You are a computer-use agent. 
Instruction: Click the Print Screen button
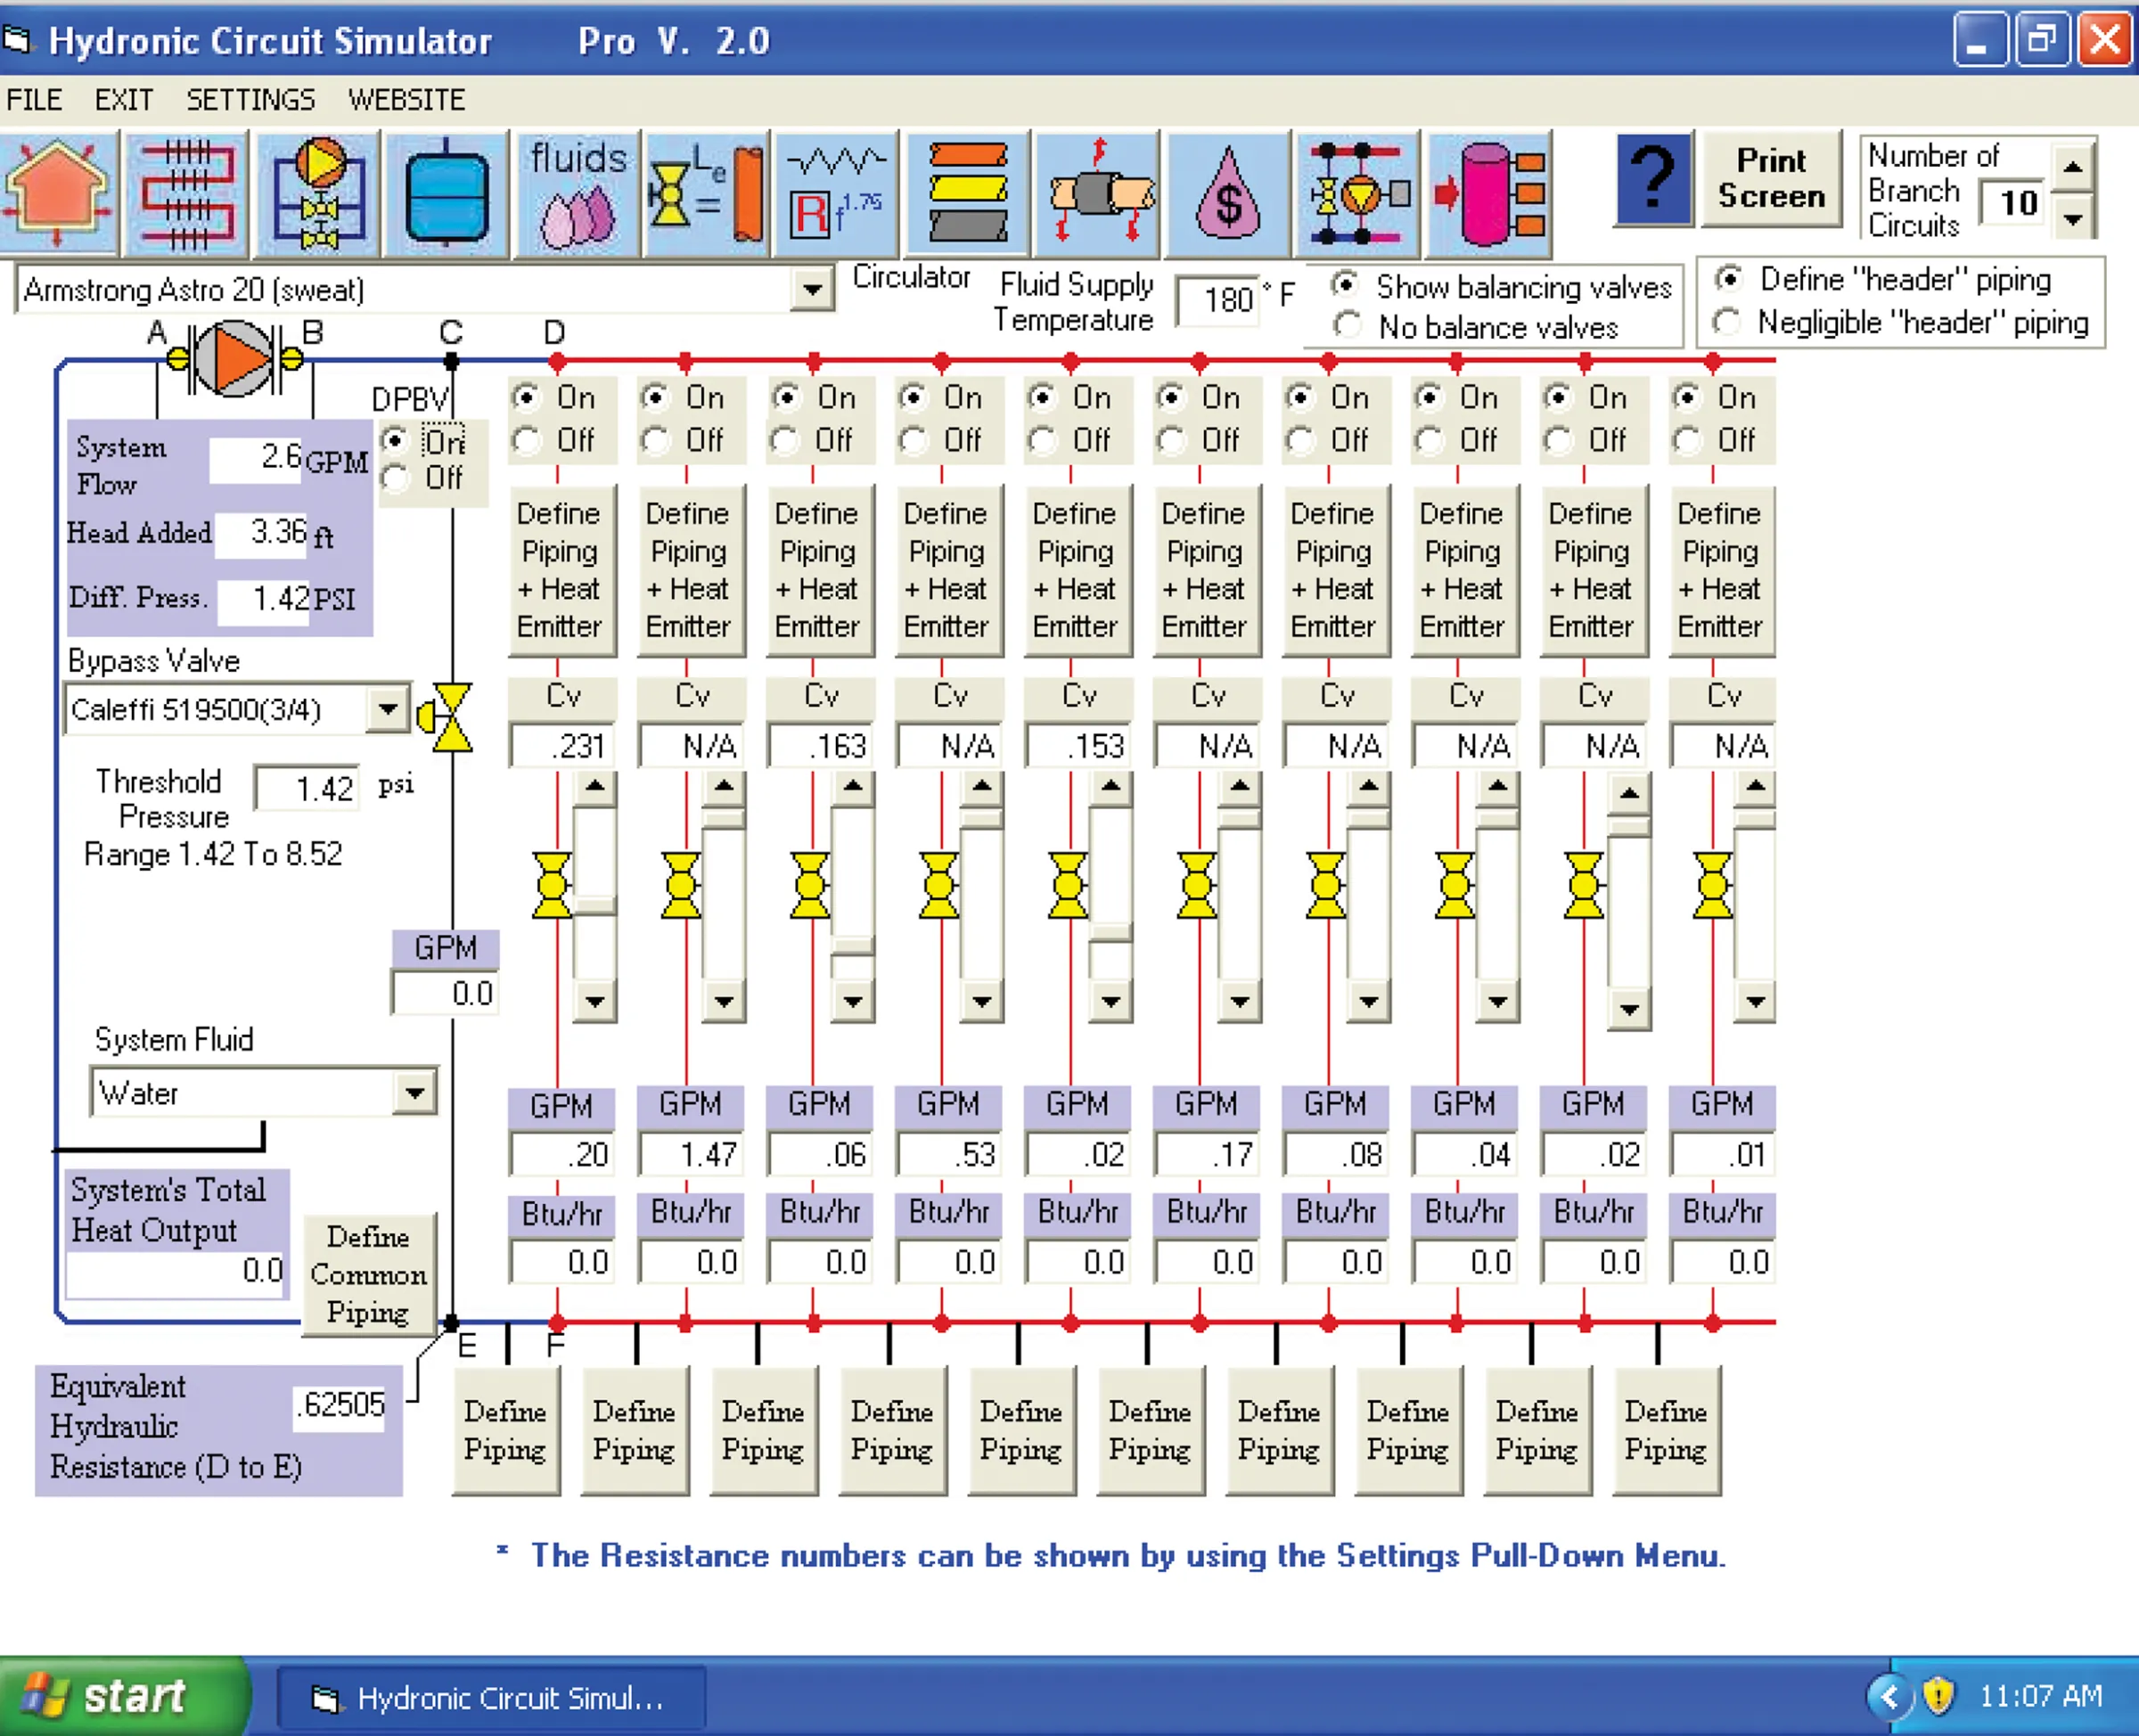pyautogui.click(x=1771, y=179)
